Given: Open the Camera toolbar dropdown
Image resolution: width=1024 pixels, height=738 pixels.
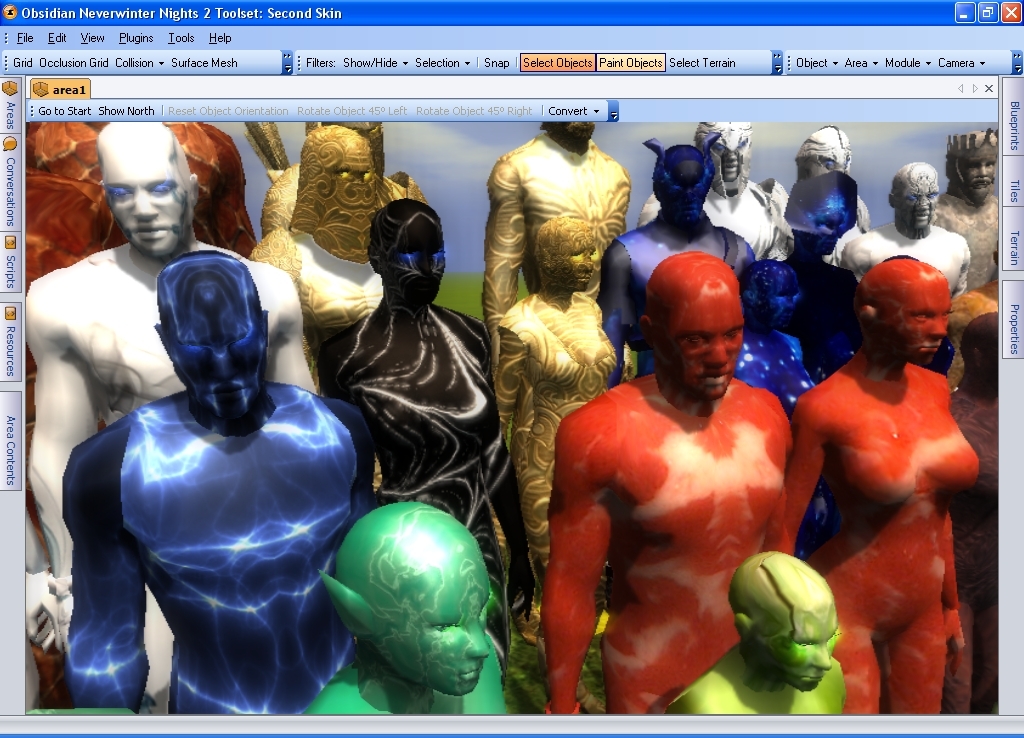Looking at the screenshot, I should pos(961,63).
